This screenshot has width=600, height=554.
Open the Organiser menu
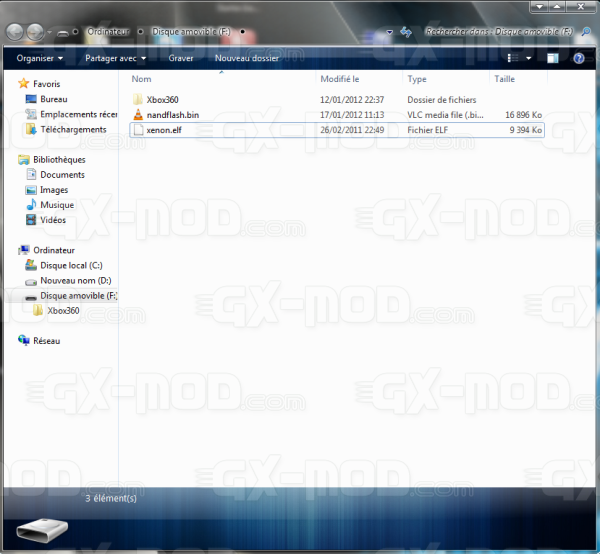coord(40,58)
